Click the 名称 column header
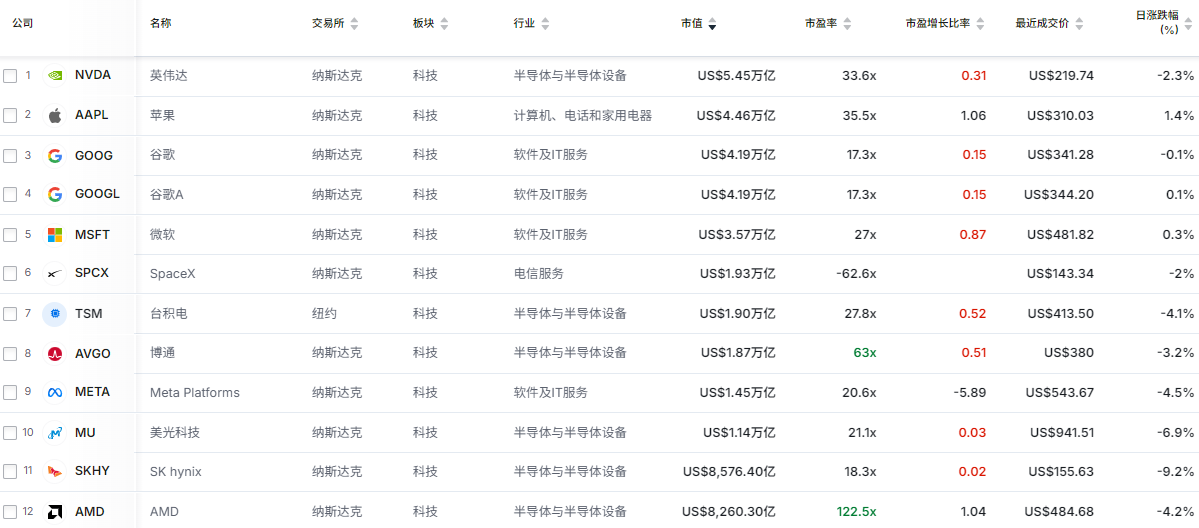The width and height of the screenshot is (1199, 528). click(x=161, y=24)
